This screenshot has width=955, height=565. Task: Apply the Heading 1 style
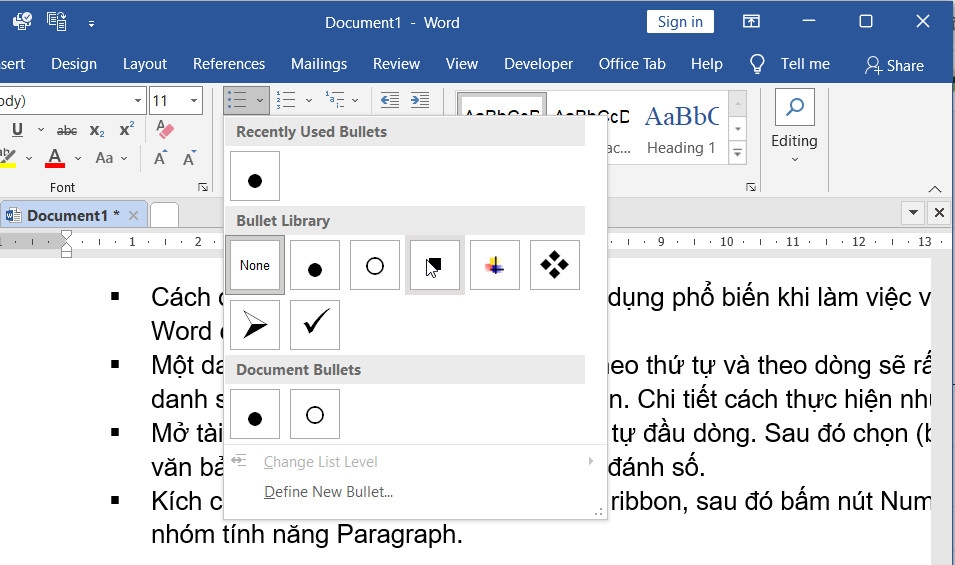click(682, 128)
